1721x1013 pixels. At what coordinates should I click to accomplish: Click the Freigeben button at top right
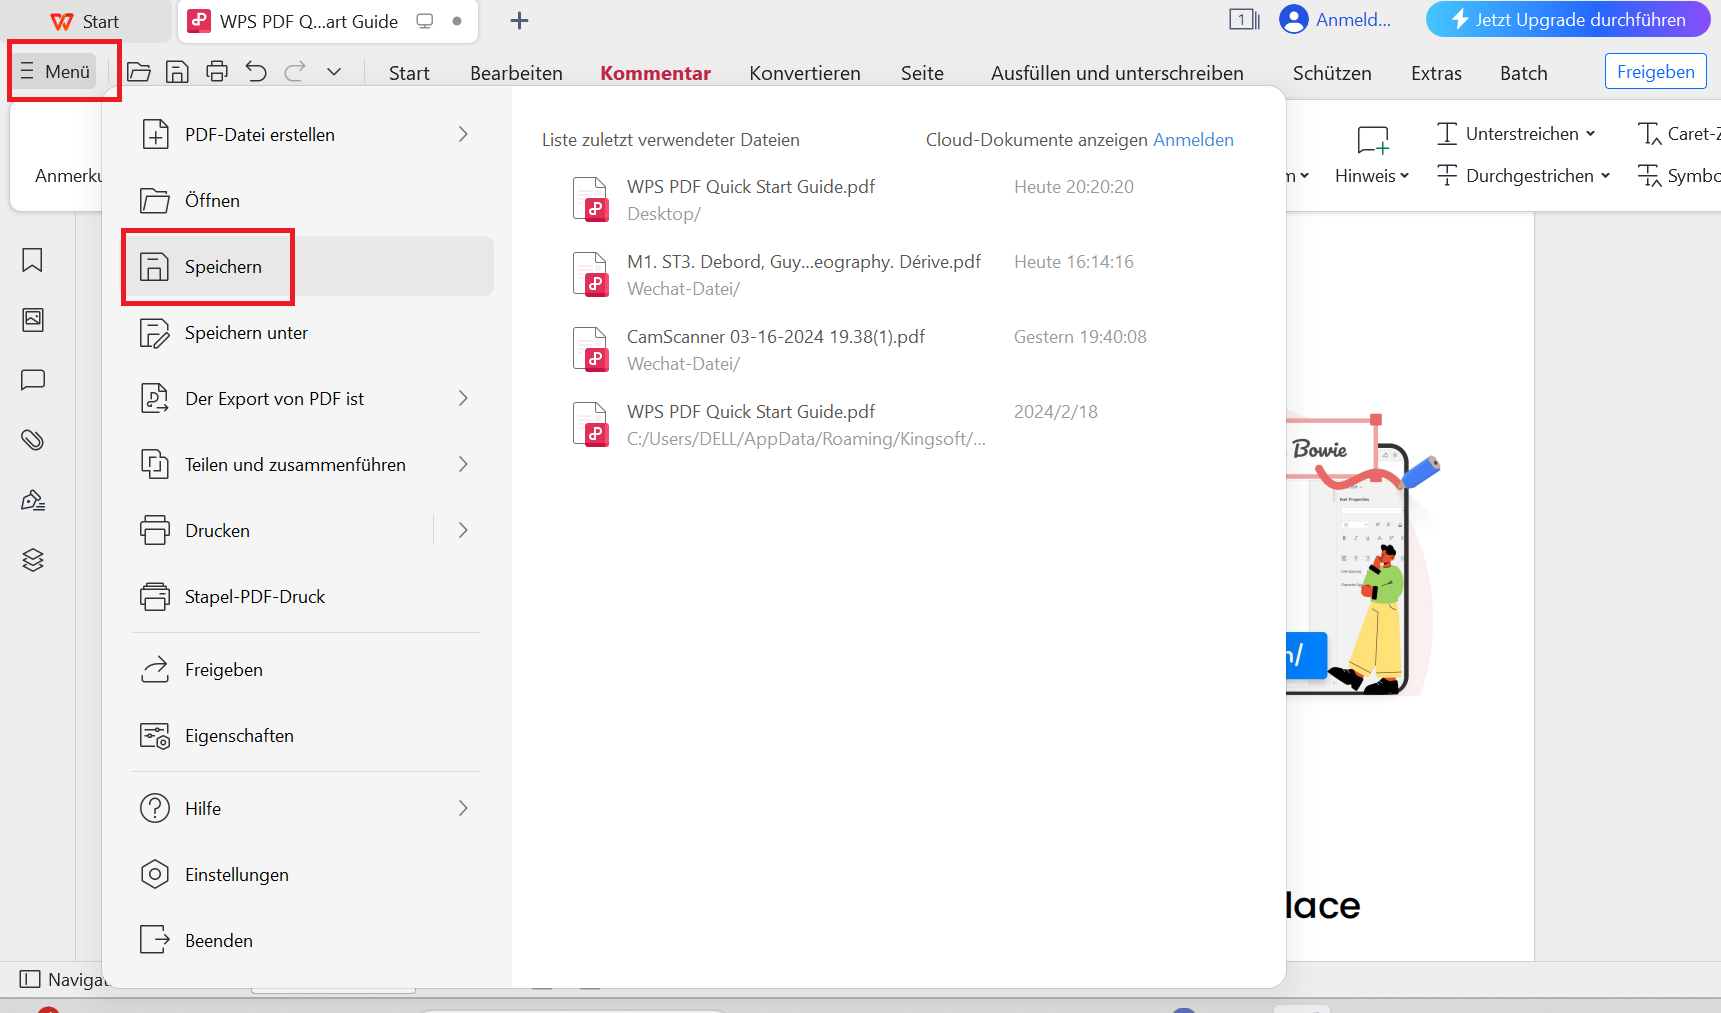[x=1655, y=72]
